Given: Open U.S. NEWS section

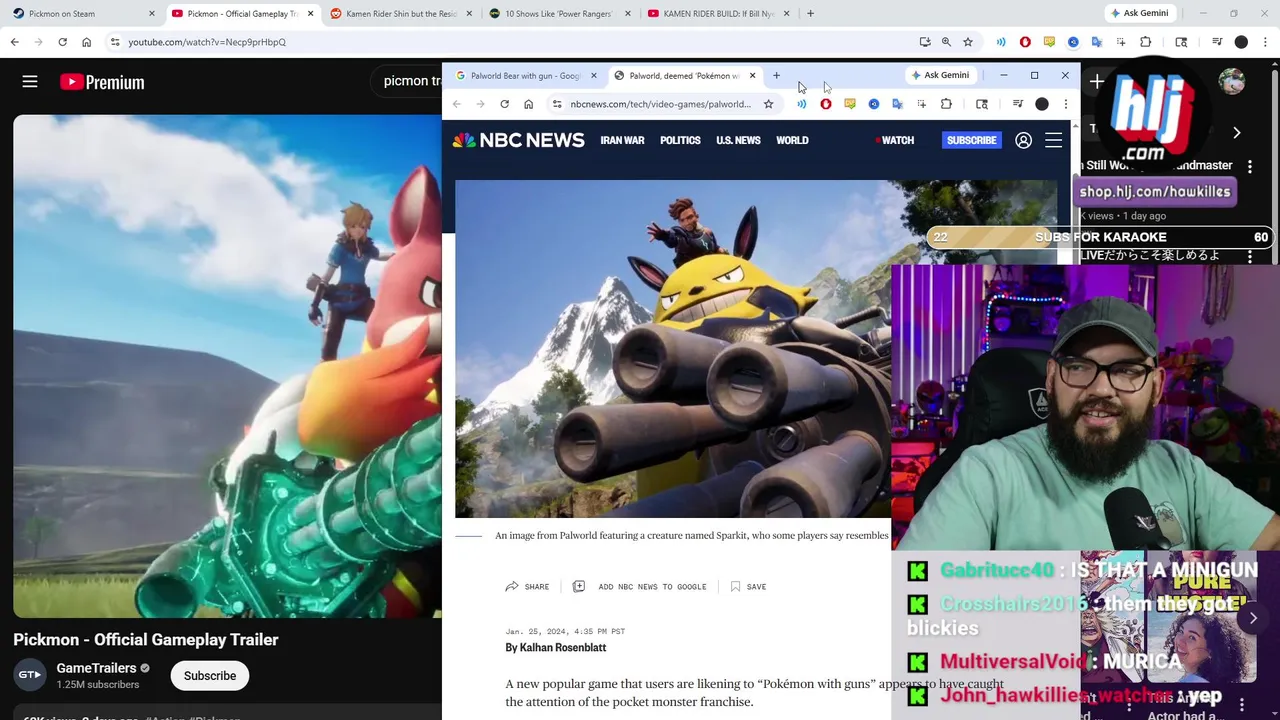Looking at the screenshot, I should (738, 141).
